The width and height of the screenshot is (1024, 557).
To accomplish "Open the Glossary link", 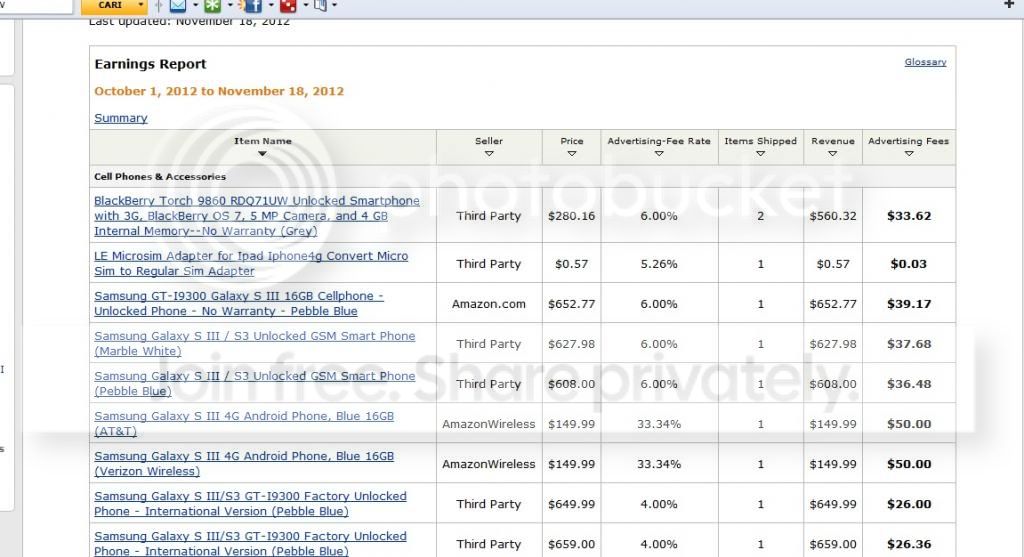I will (925, 62).
